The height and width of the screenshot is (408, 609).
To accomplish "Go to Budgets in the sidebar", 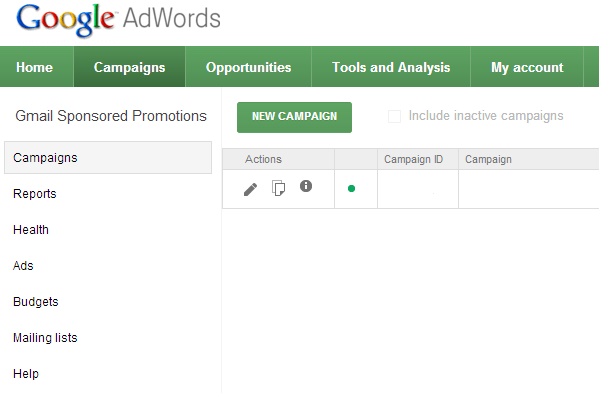I will (35, 302).
